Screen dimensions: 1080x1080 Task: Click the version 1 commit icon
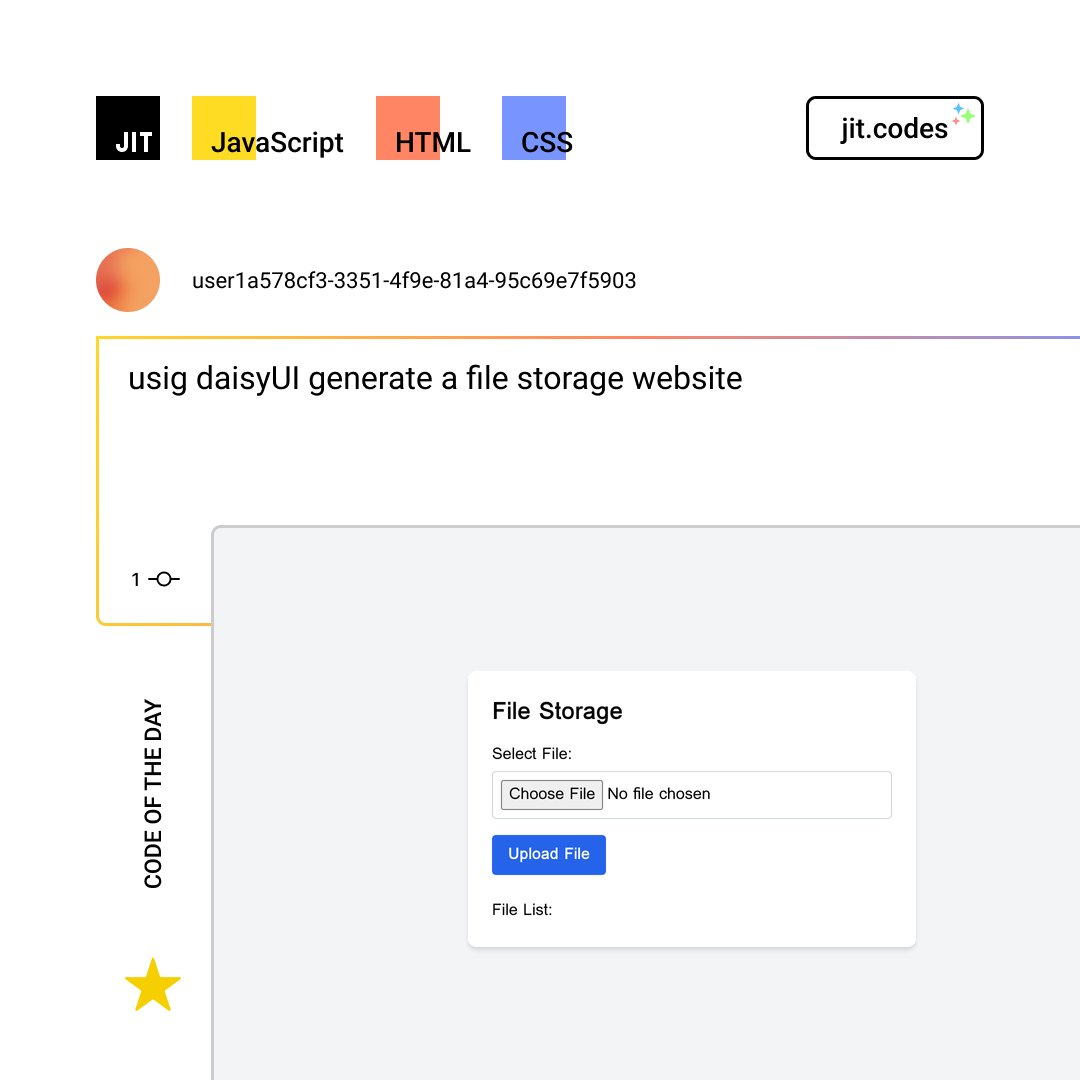pos(164,579)
